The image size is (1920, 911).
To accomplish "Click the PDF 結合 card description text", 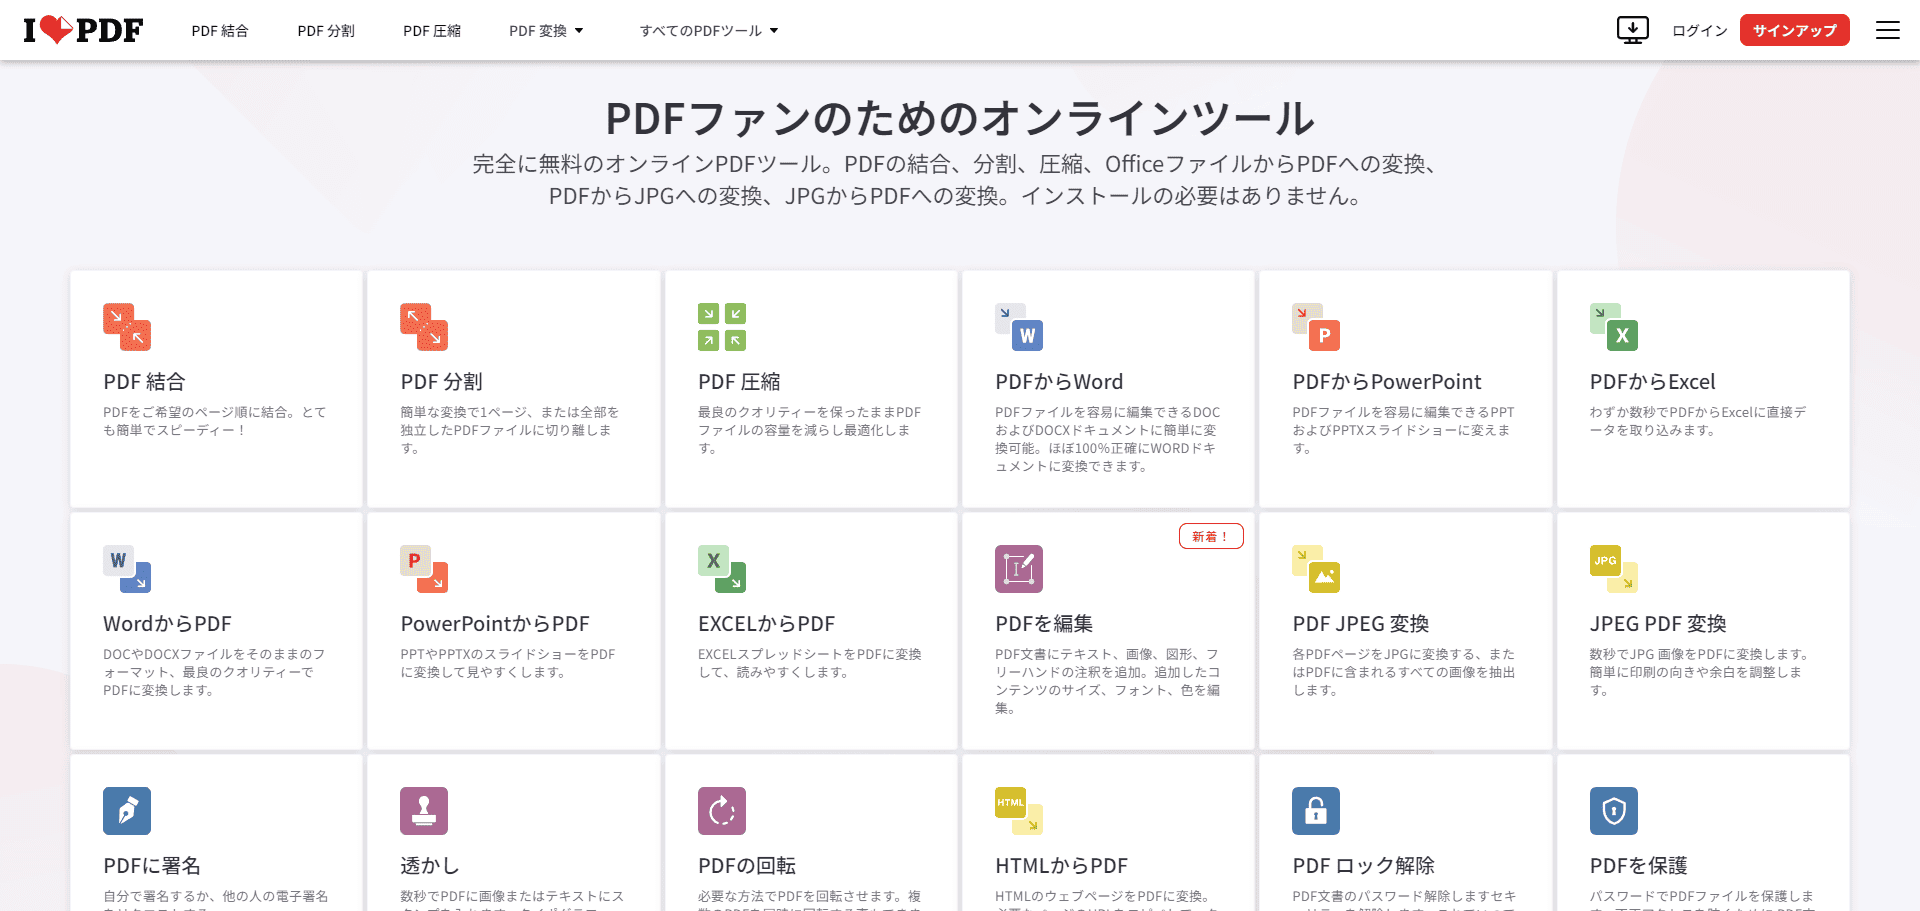I will [x=214, y=421].
